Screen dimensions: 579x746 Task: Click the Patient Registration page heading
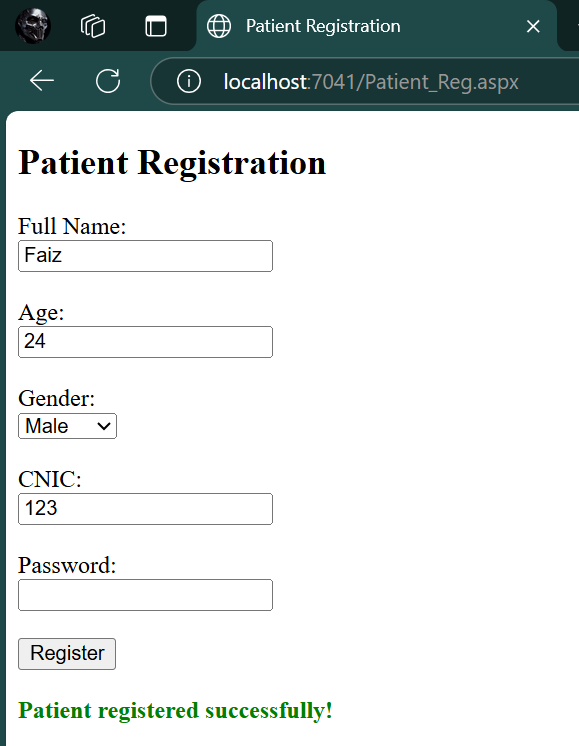(172, 164)
